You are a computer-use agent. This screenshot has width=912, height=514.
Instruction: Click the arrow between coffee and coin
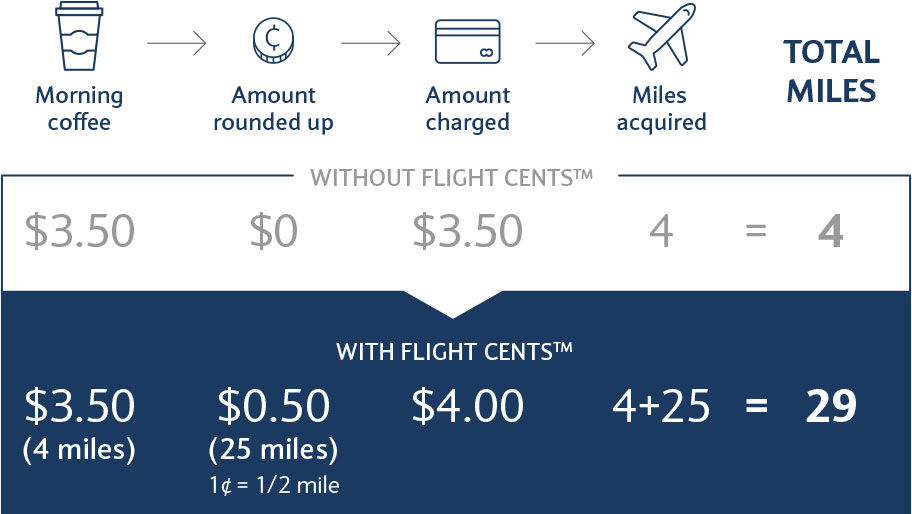click(177, 43)
